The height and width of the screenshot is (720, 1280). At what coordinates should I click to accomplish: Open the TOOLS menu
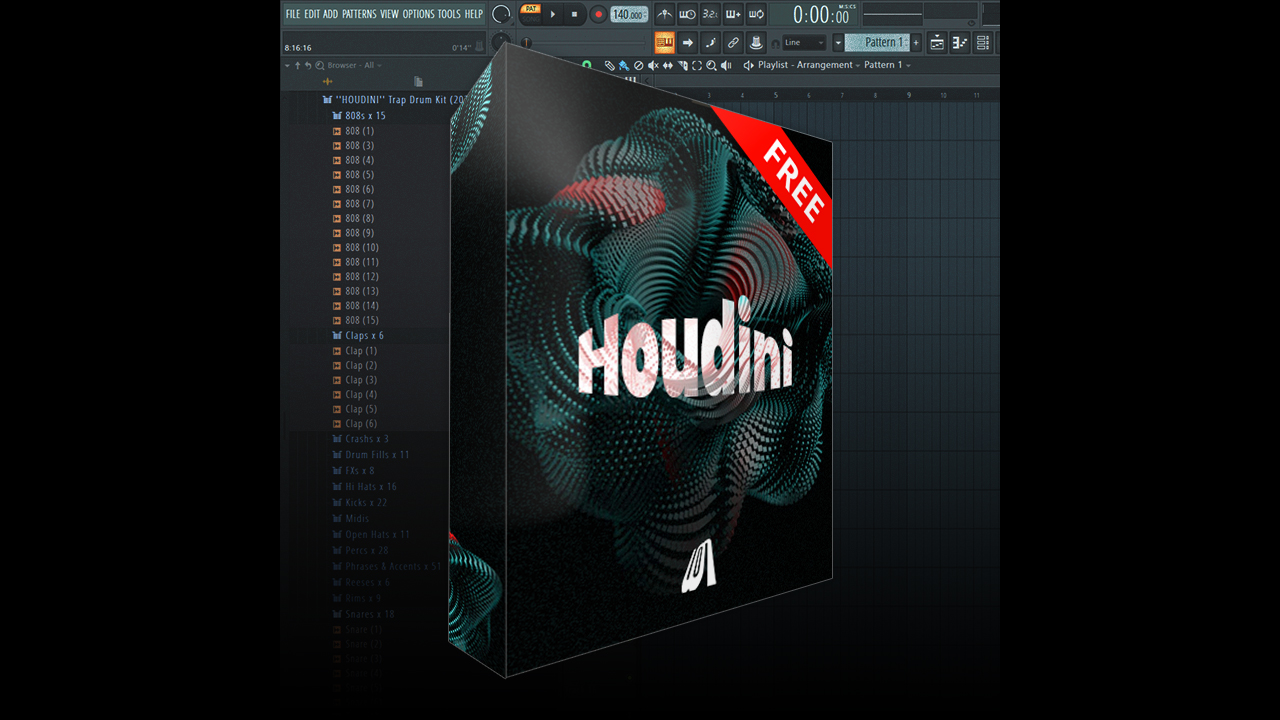click(449, 14)
